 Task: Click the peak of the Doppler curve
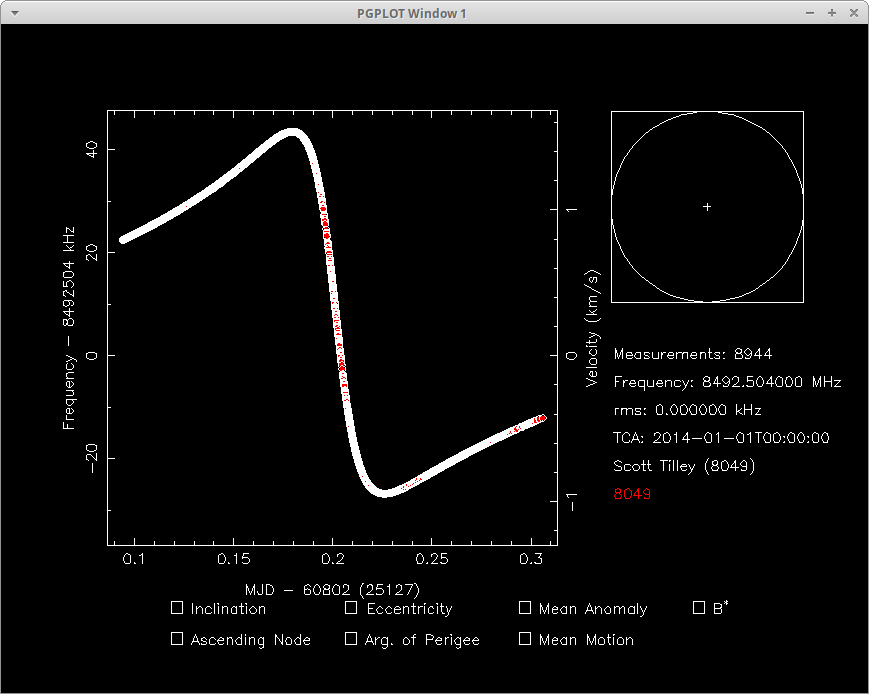293,131
